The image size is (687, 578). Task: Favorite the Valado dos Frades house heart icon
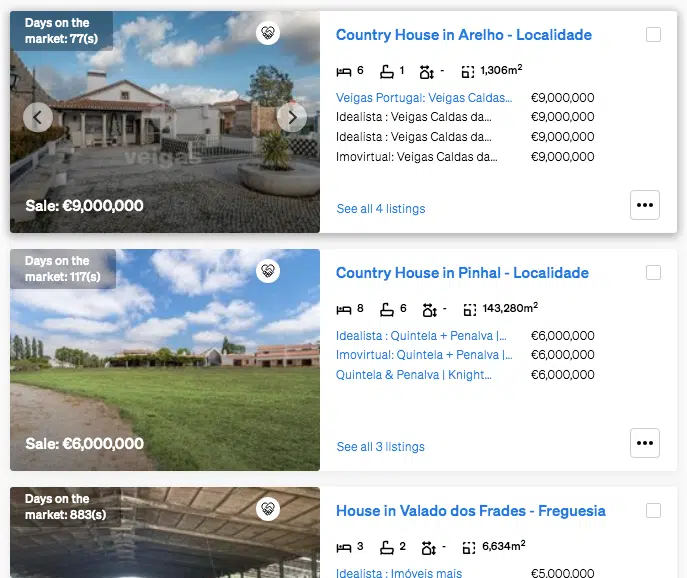(268, 509)
